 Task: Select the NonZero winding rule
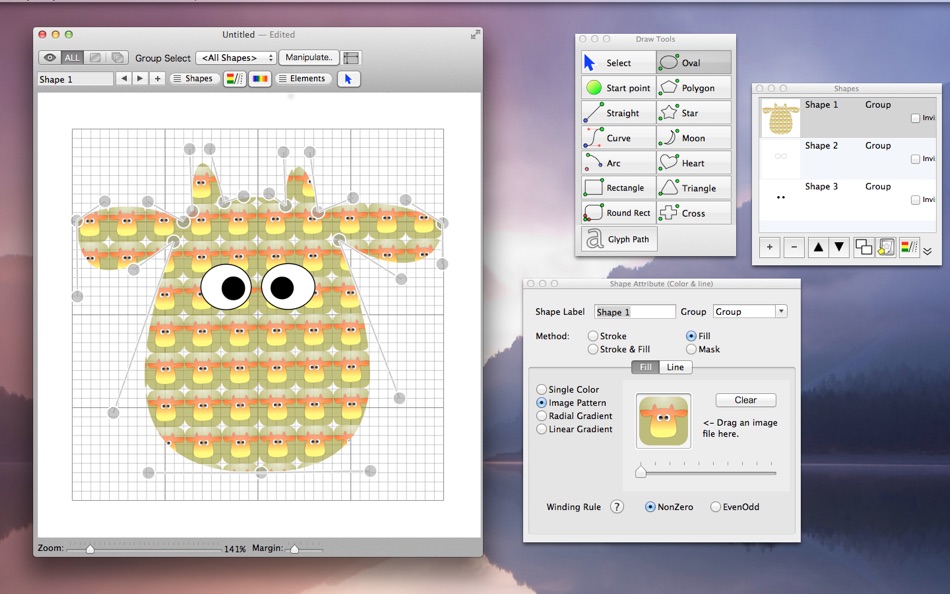(669, 507)
